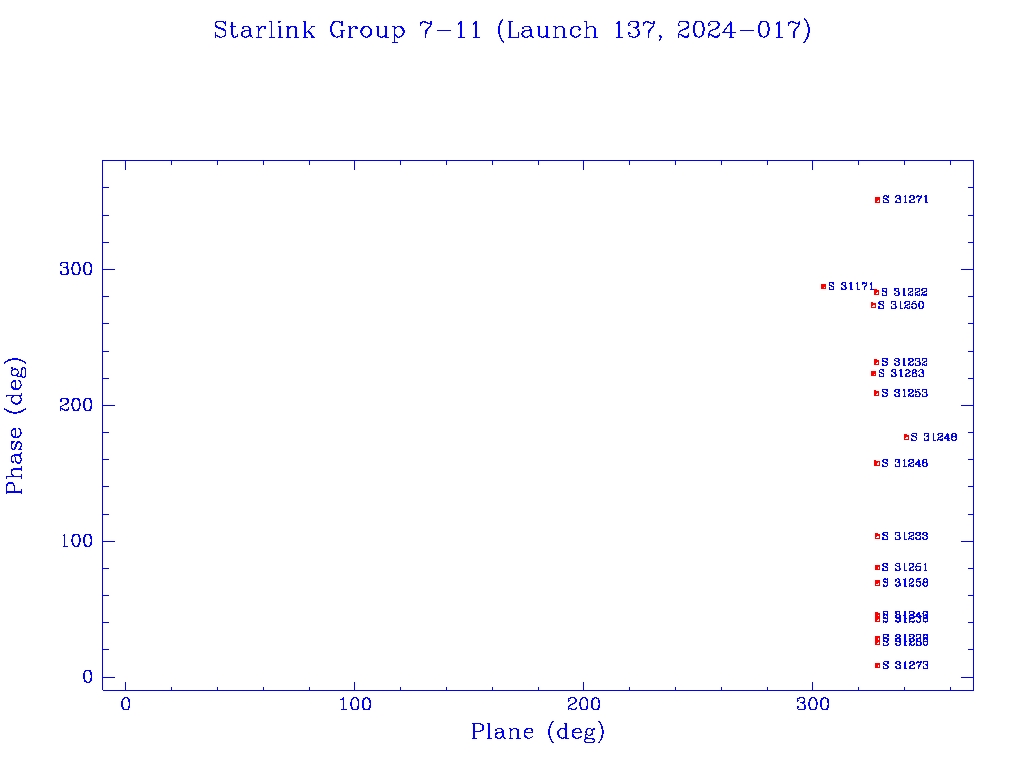Click the 100 tick label on Phase axis
Image resolution: width=1024 pixels, height=768 pixels.
(x=76, y=541)
